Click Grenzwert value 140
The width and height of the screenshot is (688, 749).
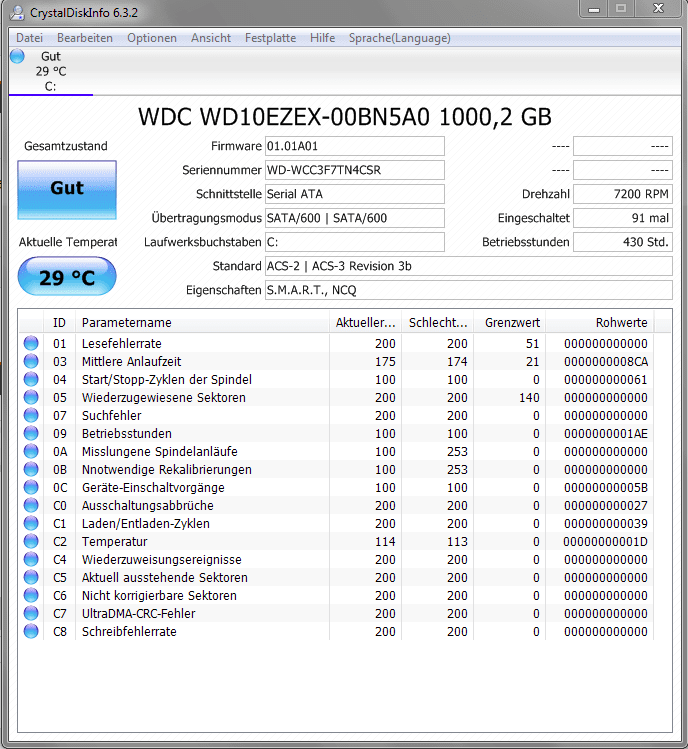[529, 397]
